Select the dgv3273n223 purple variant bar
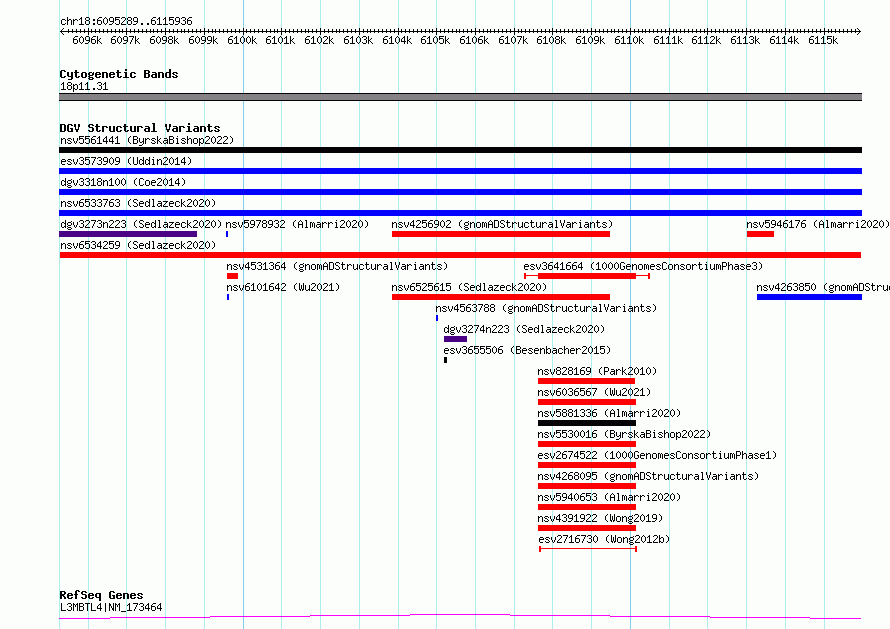Viewport: 890px width, 629px height. click(128, 234)
